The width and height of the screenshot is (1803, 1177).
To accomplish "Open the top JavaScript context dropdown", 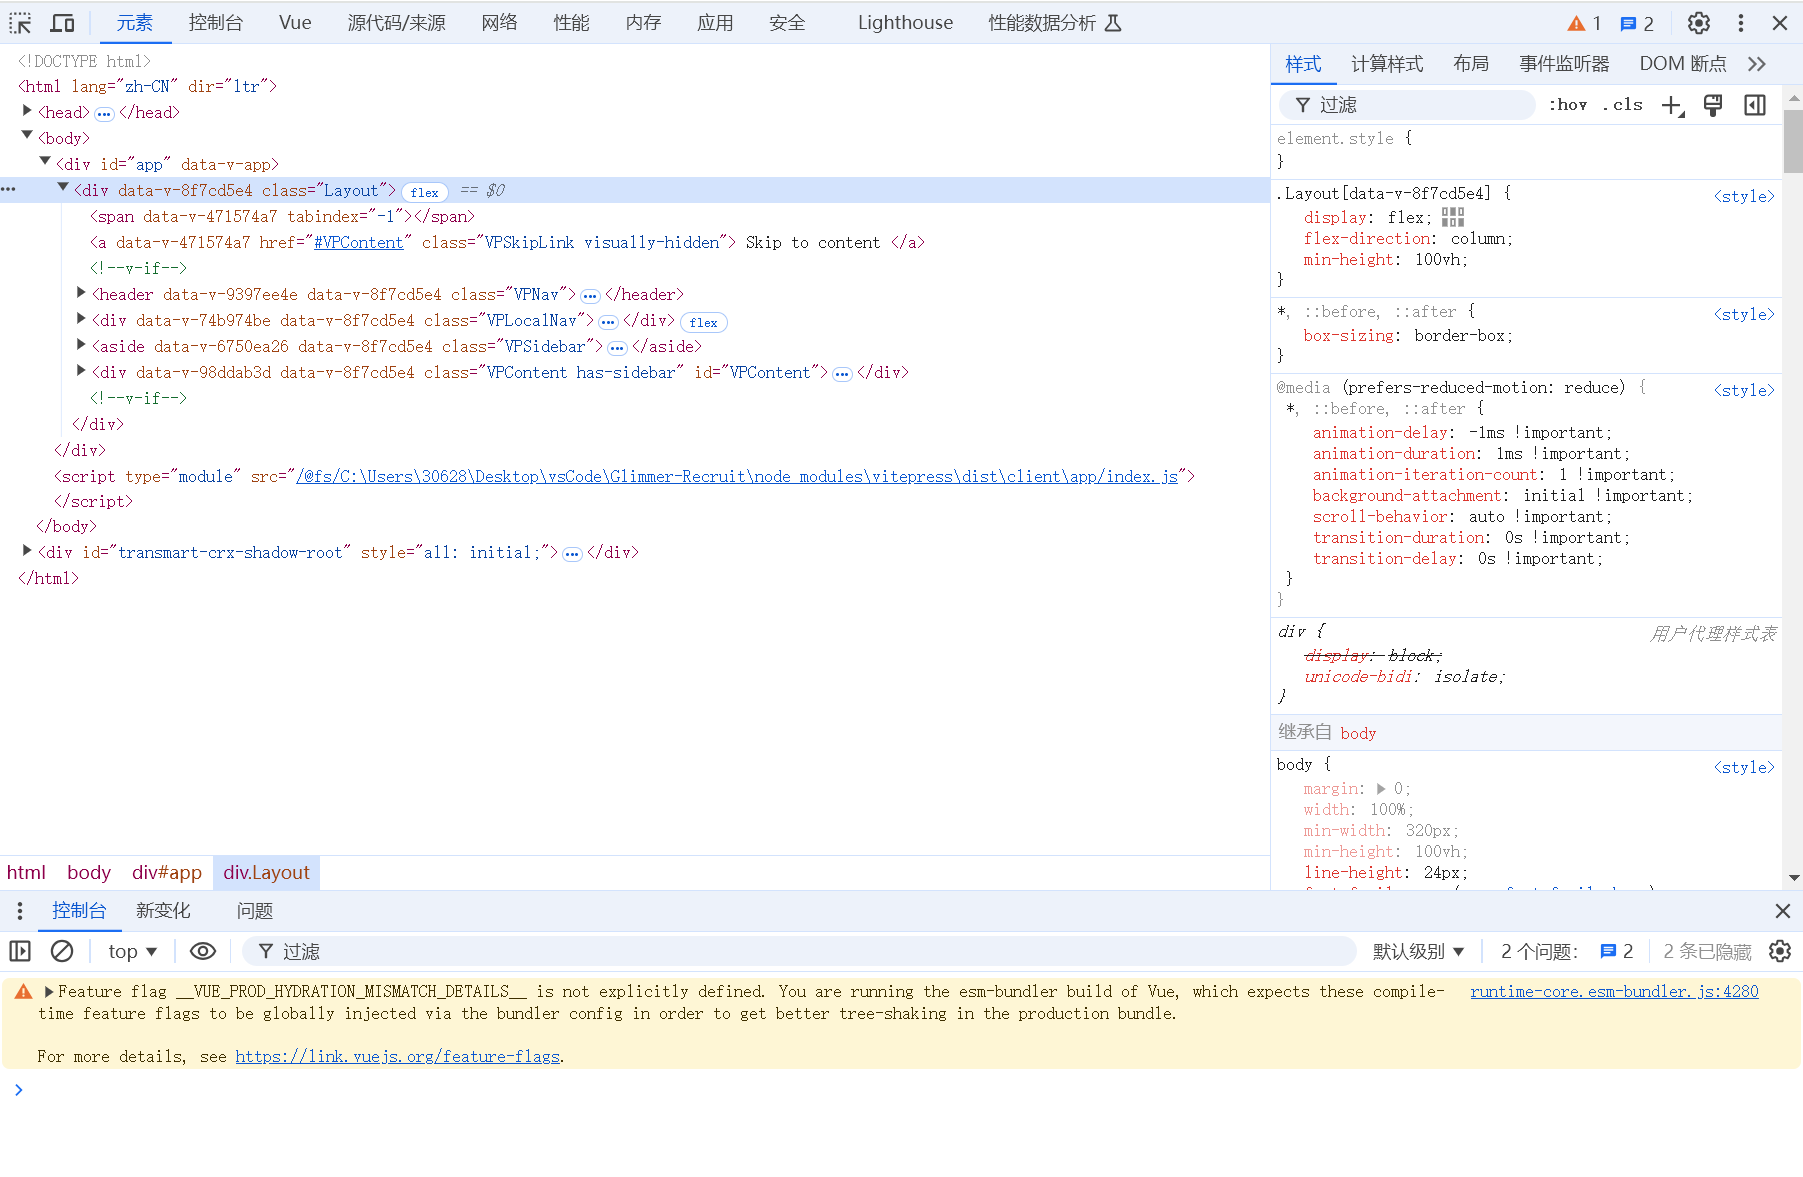I will point(133,951).
